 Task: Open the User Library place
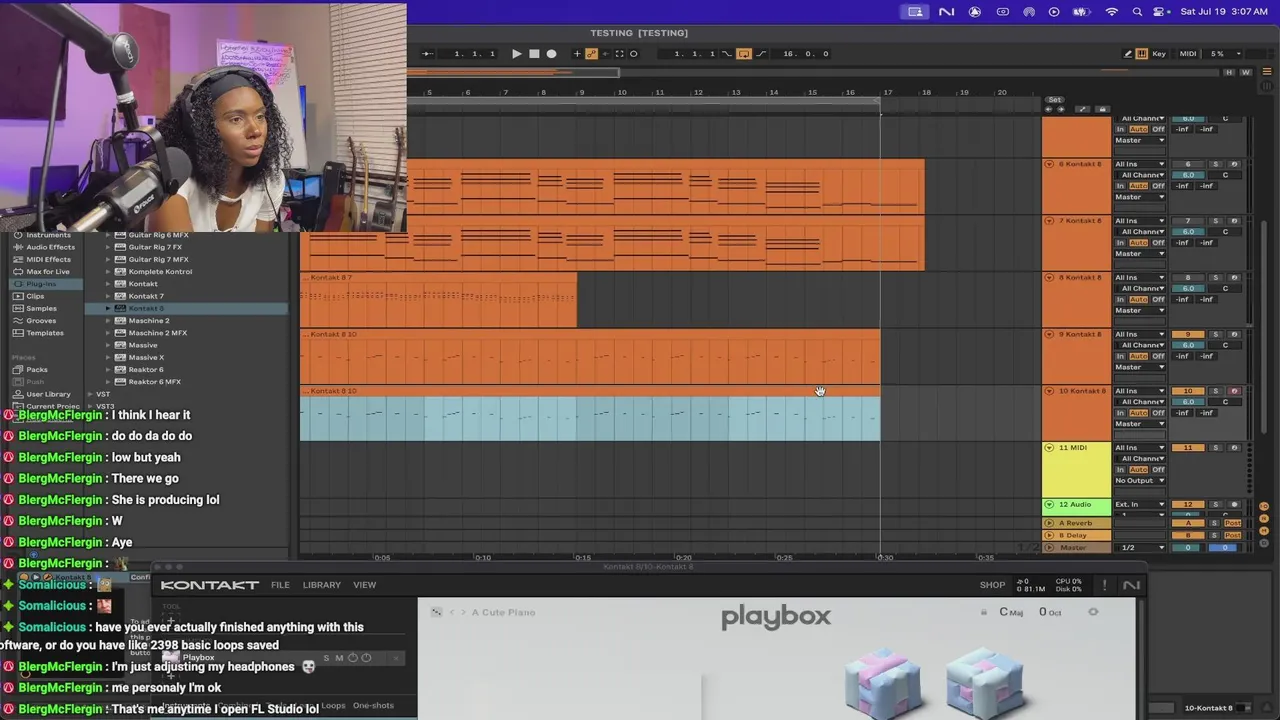coord(48,394)
